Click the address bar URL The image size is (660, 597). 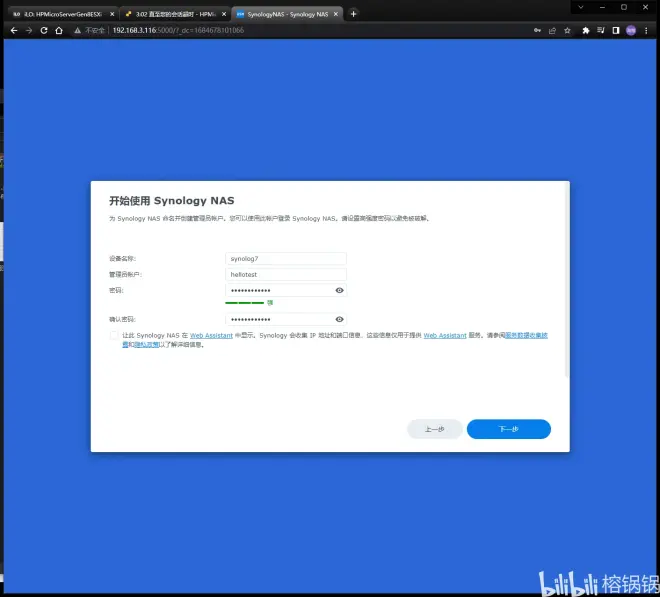(178, 30)
